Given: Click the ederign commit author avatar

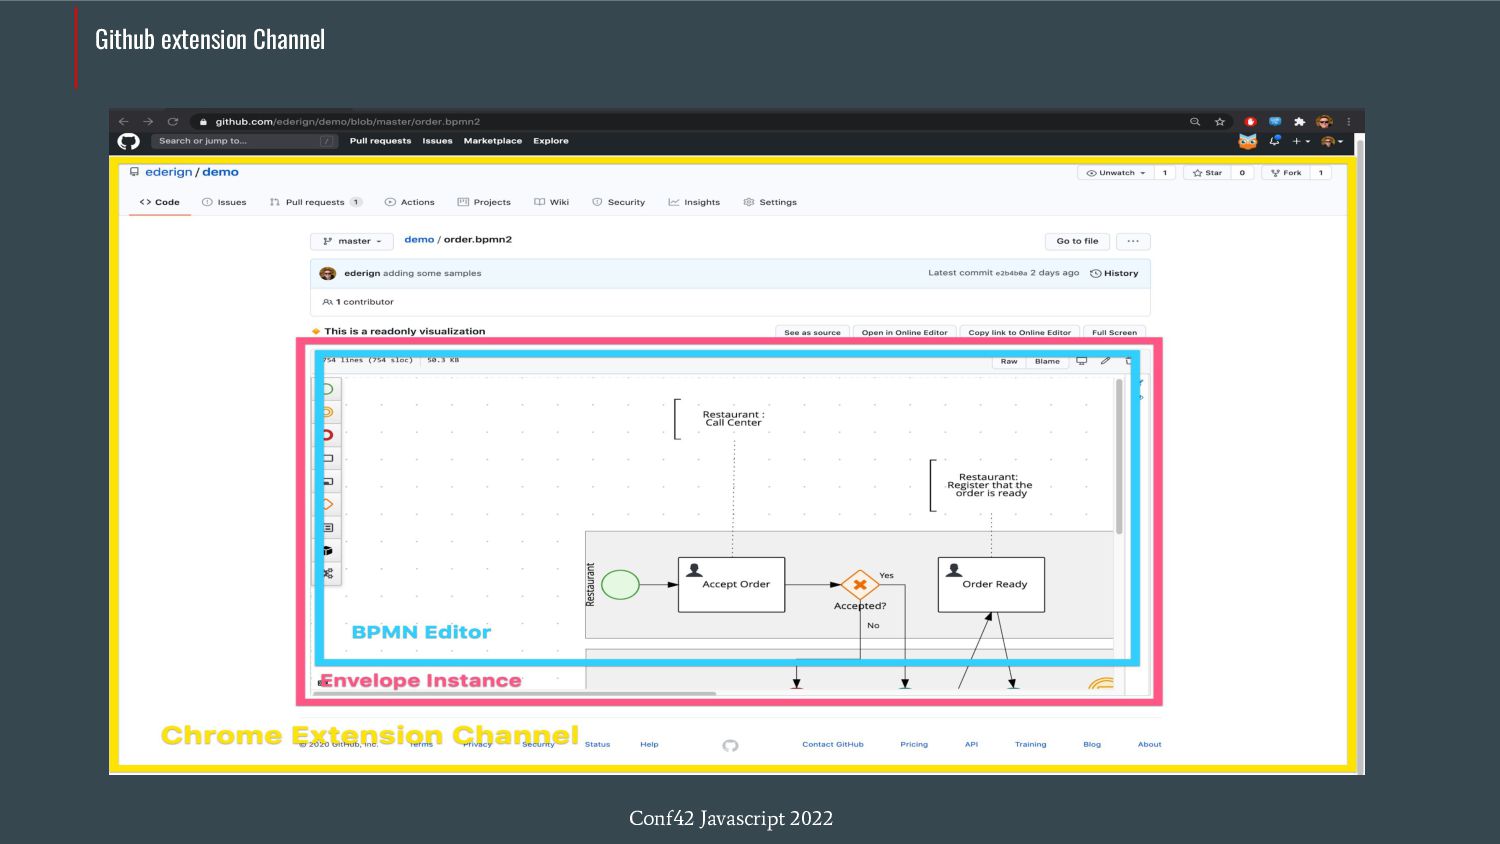Looking at the screenshot, I should 327,273.
